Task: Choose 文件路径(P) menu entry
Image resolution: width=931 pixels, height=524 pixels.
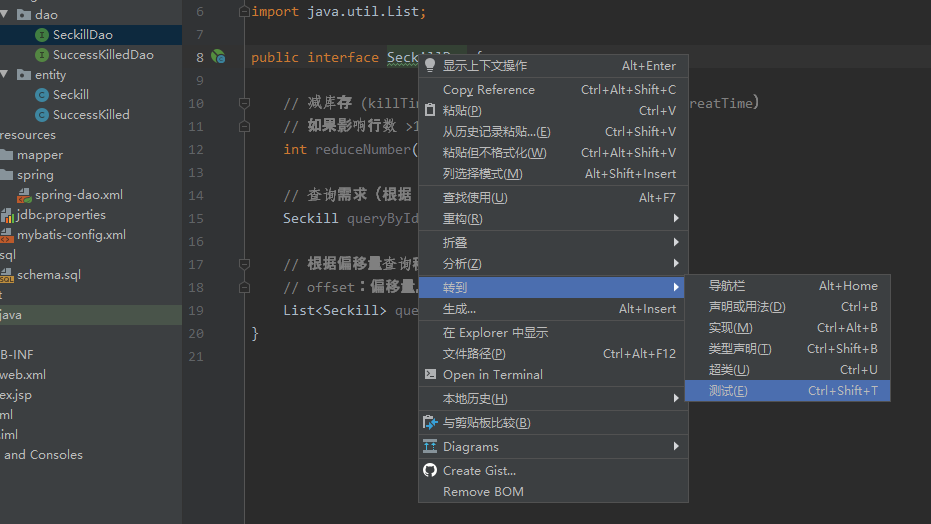Action: (553, 354)
